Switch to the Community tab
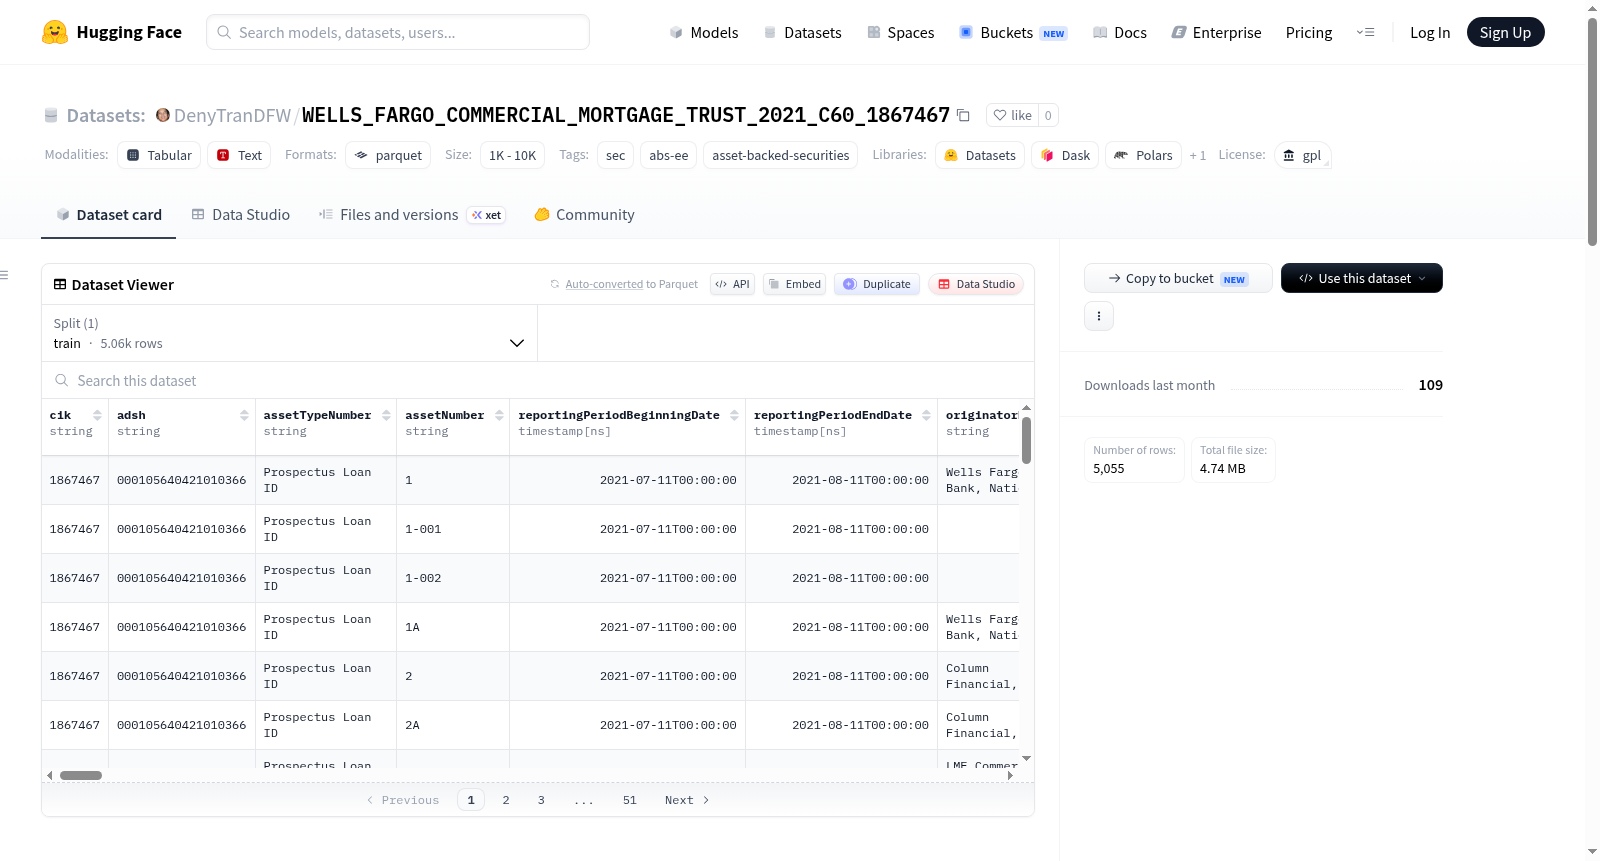1600x861 pixels. pos(585,215)
